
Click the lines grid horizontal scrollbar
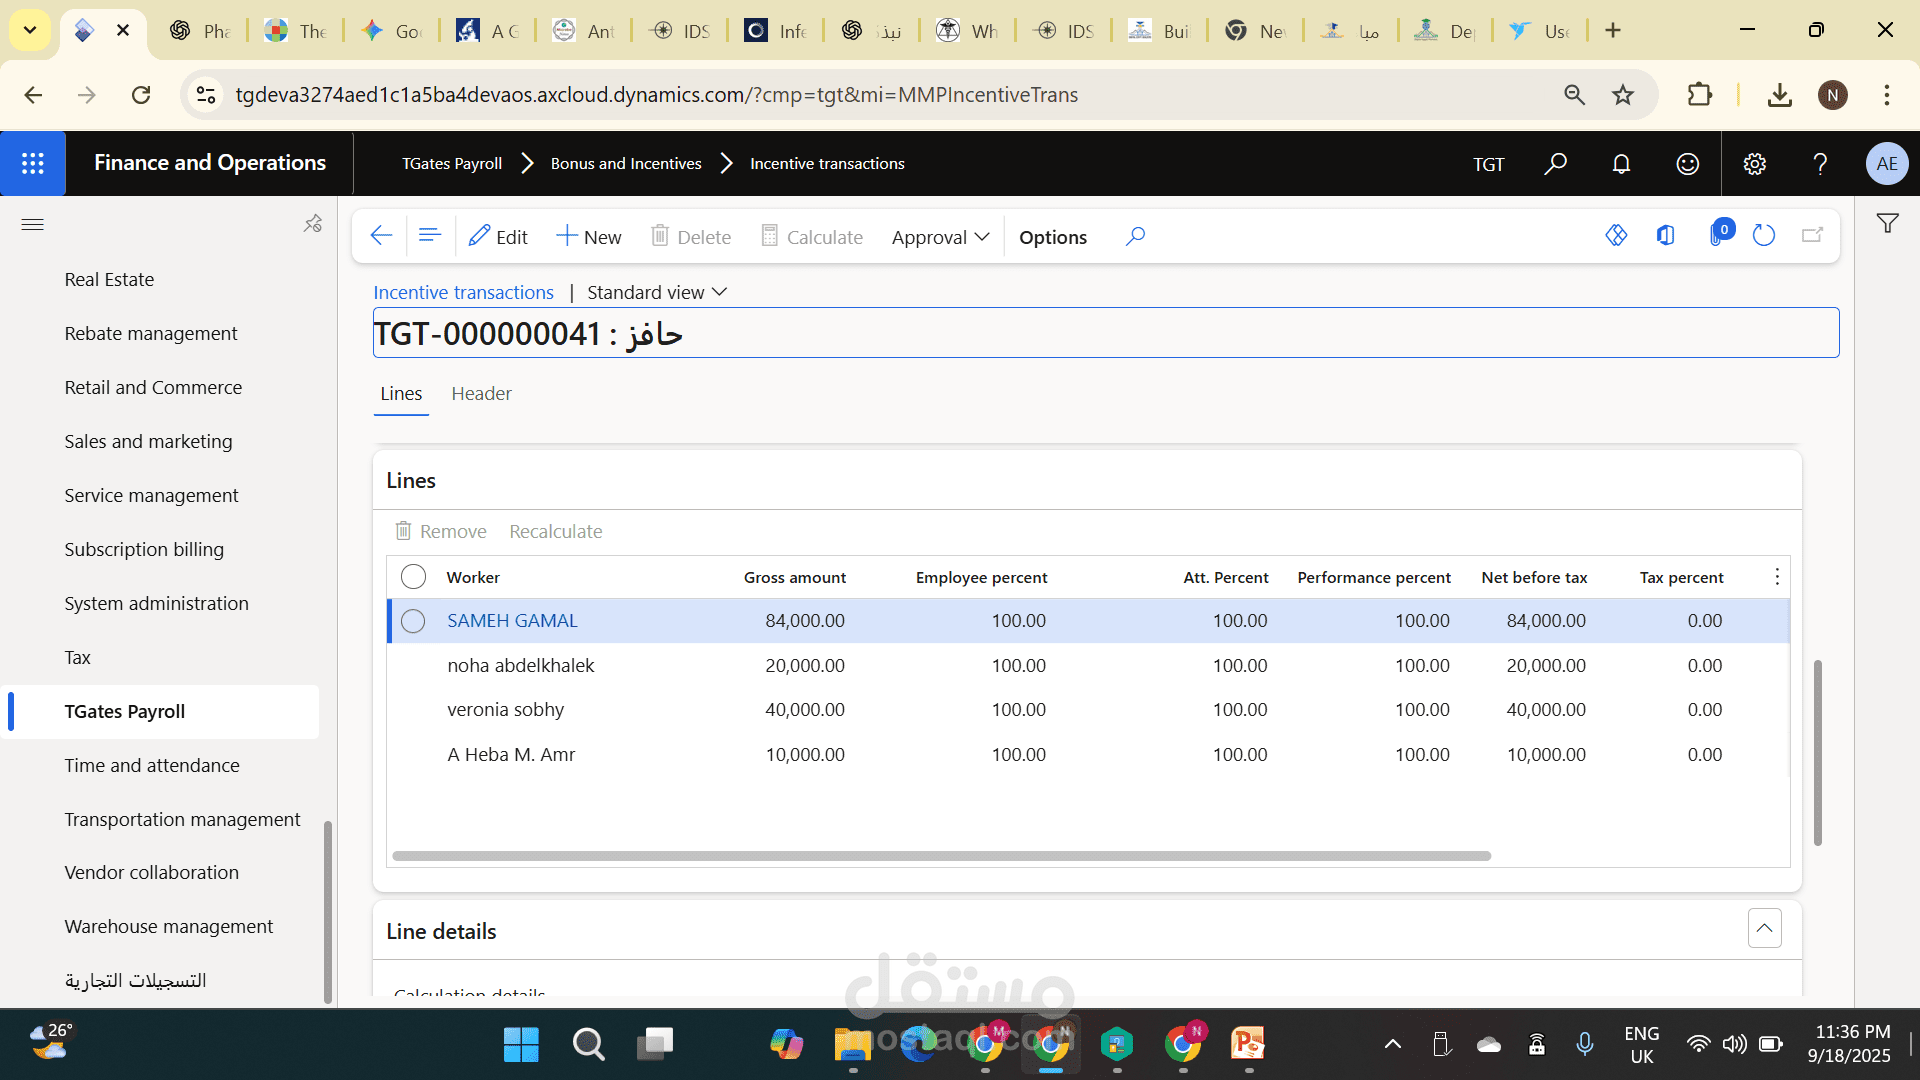tap(941, 856)
